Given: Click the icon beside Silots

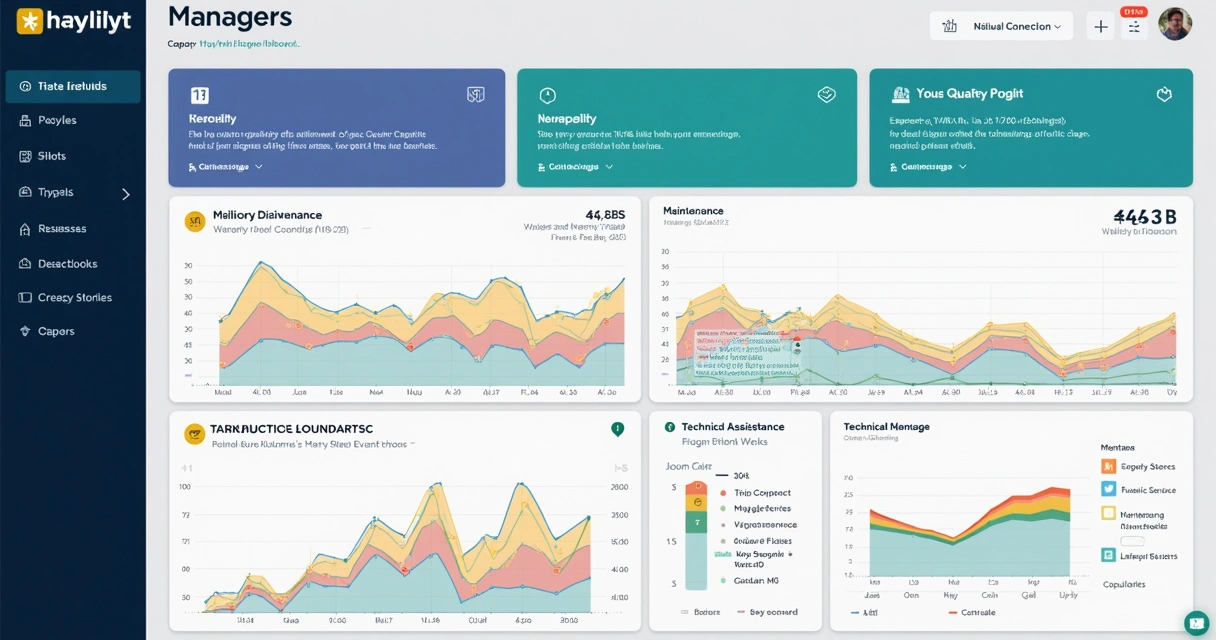Looking at the screenshot, I should click(26, 156).
